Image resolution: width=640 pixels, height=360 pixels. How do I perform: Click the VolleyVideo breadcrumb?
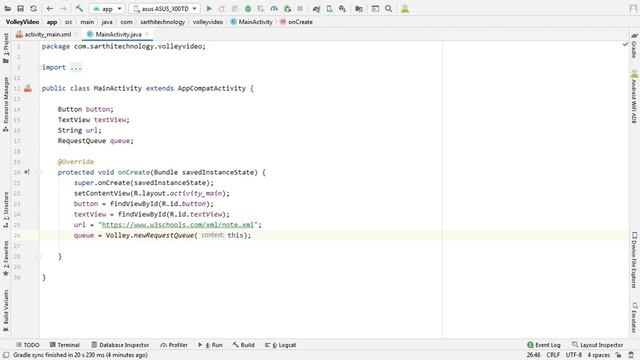22,22
